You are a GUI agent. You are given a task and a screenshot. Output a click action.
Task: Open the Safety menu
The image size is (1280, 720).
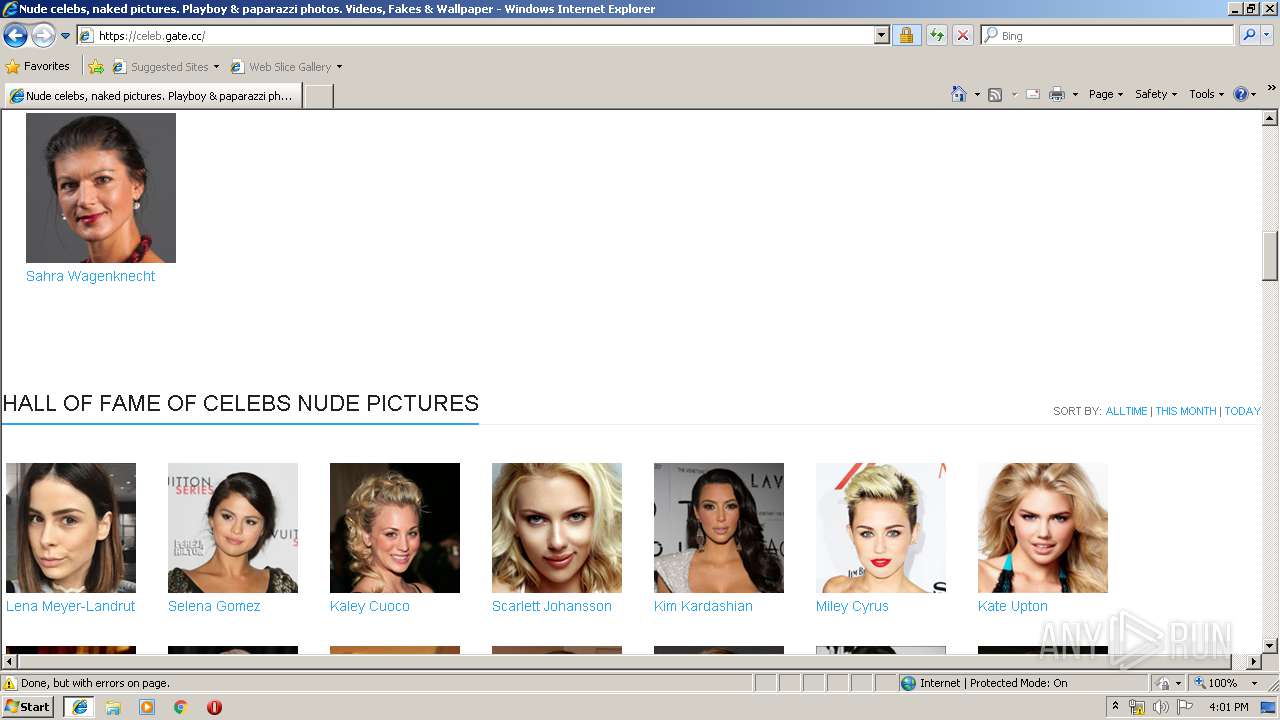pos(1155,94)
